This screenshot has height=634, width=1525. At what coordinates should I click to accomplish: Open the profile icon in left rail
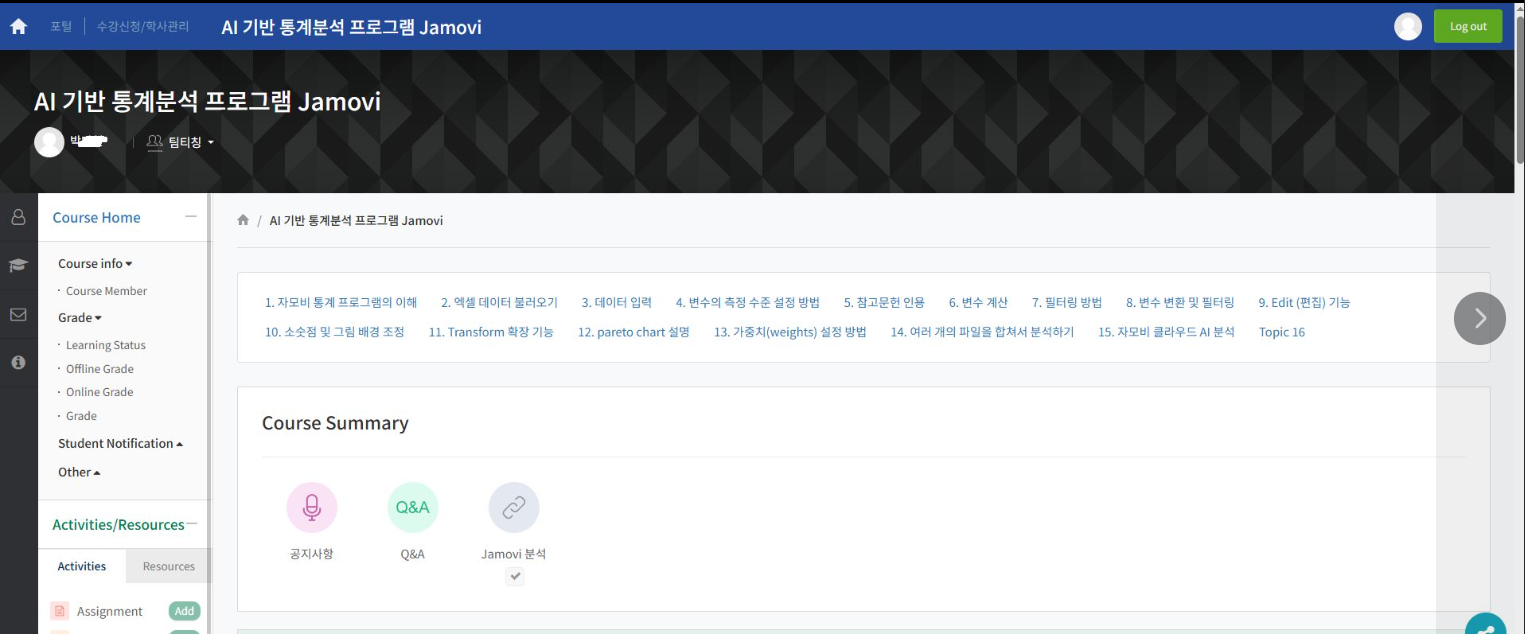tap(18, 217)
